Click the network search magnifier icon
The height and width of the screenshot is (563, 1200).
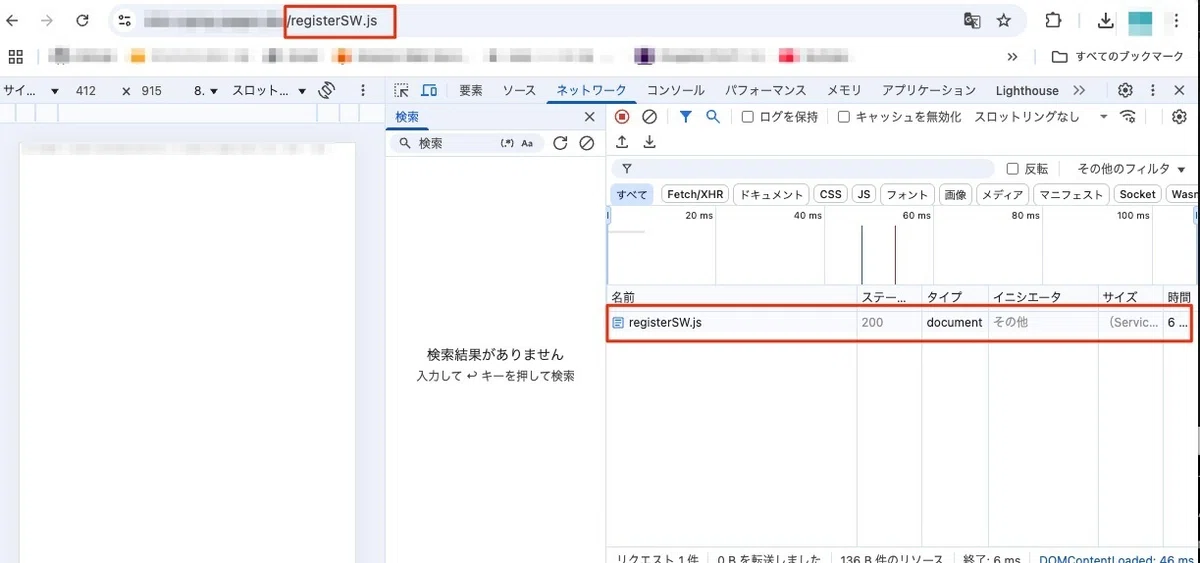(x=713, y=117)
